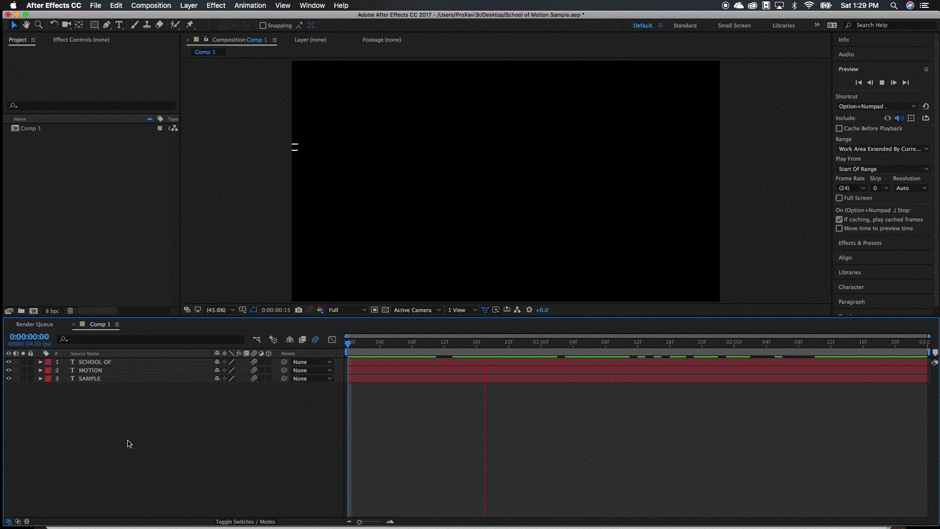The height and width of the screenshot is (529, 940).
Task: Enable Cache Before Playback checkbox
Action: (839, 128)
